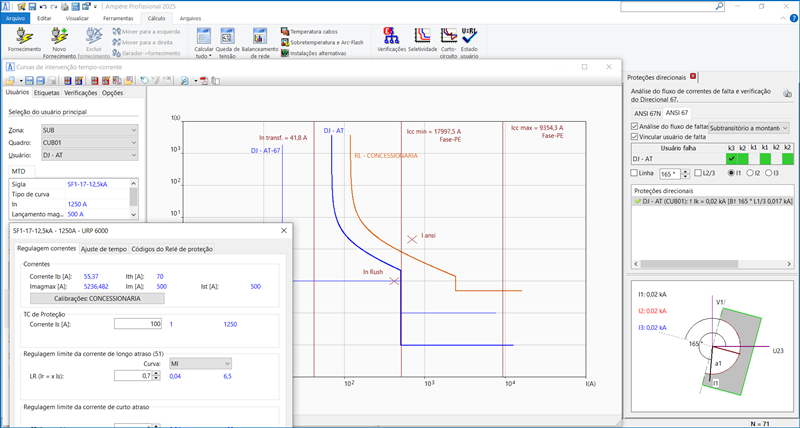The width and height of the screenshot is (800, 428).
Task: Open the Códigos do Relé de proteção tab
Action: pos(172,249)
